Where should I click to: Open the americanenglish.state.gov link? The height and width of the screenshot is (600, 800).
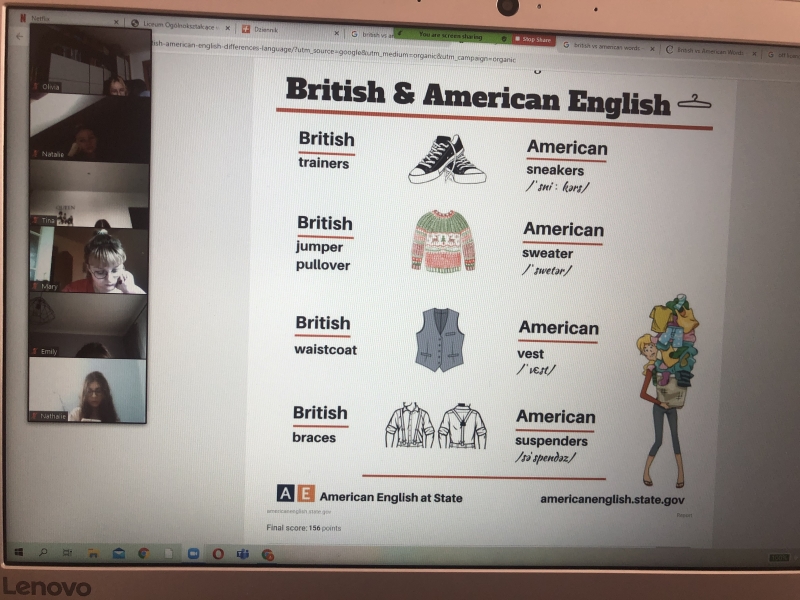pos(612,499)
